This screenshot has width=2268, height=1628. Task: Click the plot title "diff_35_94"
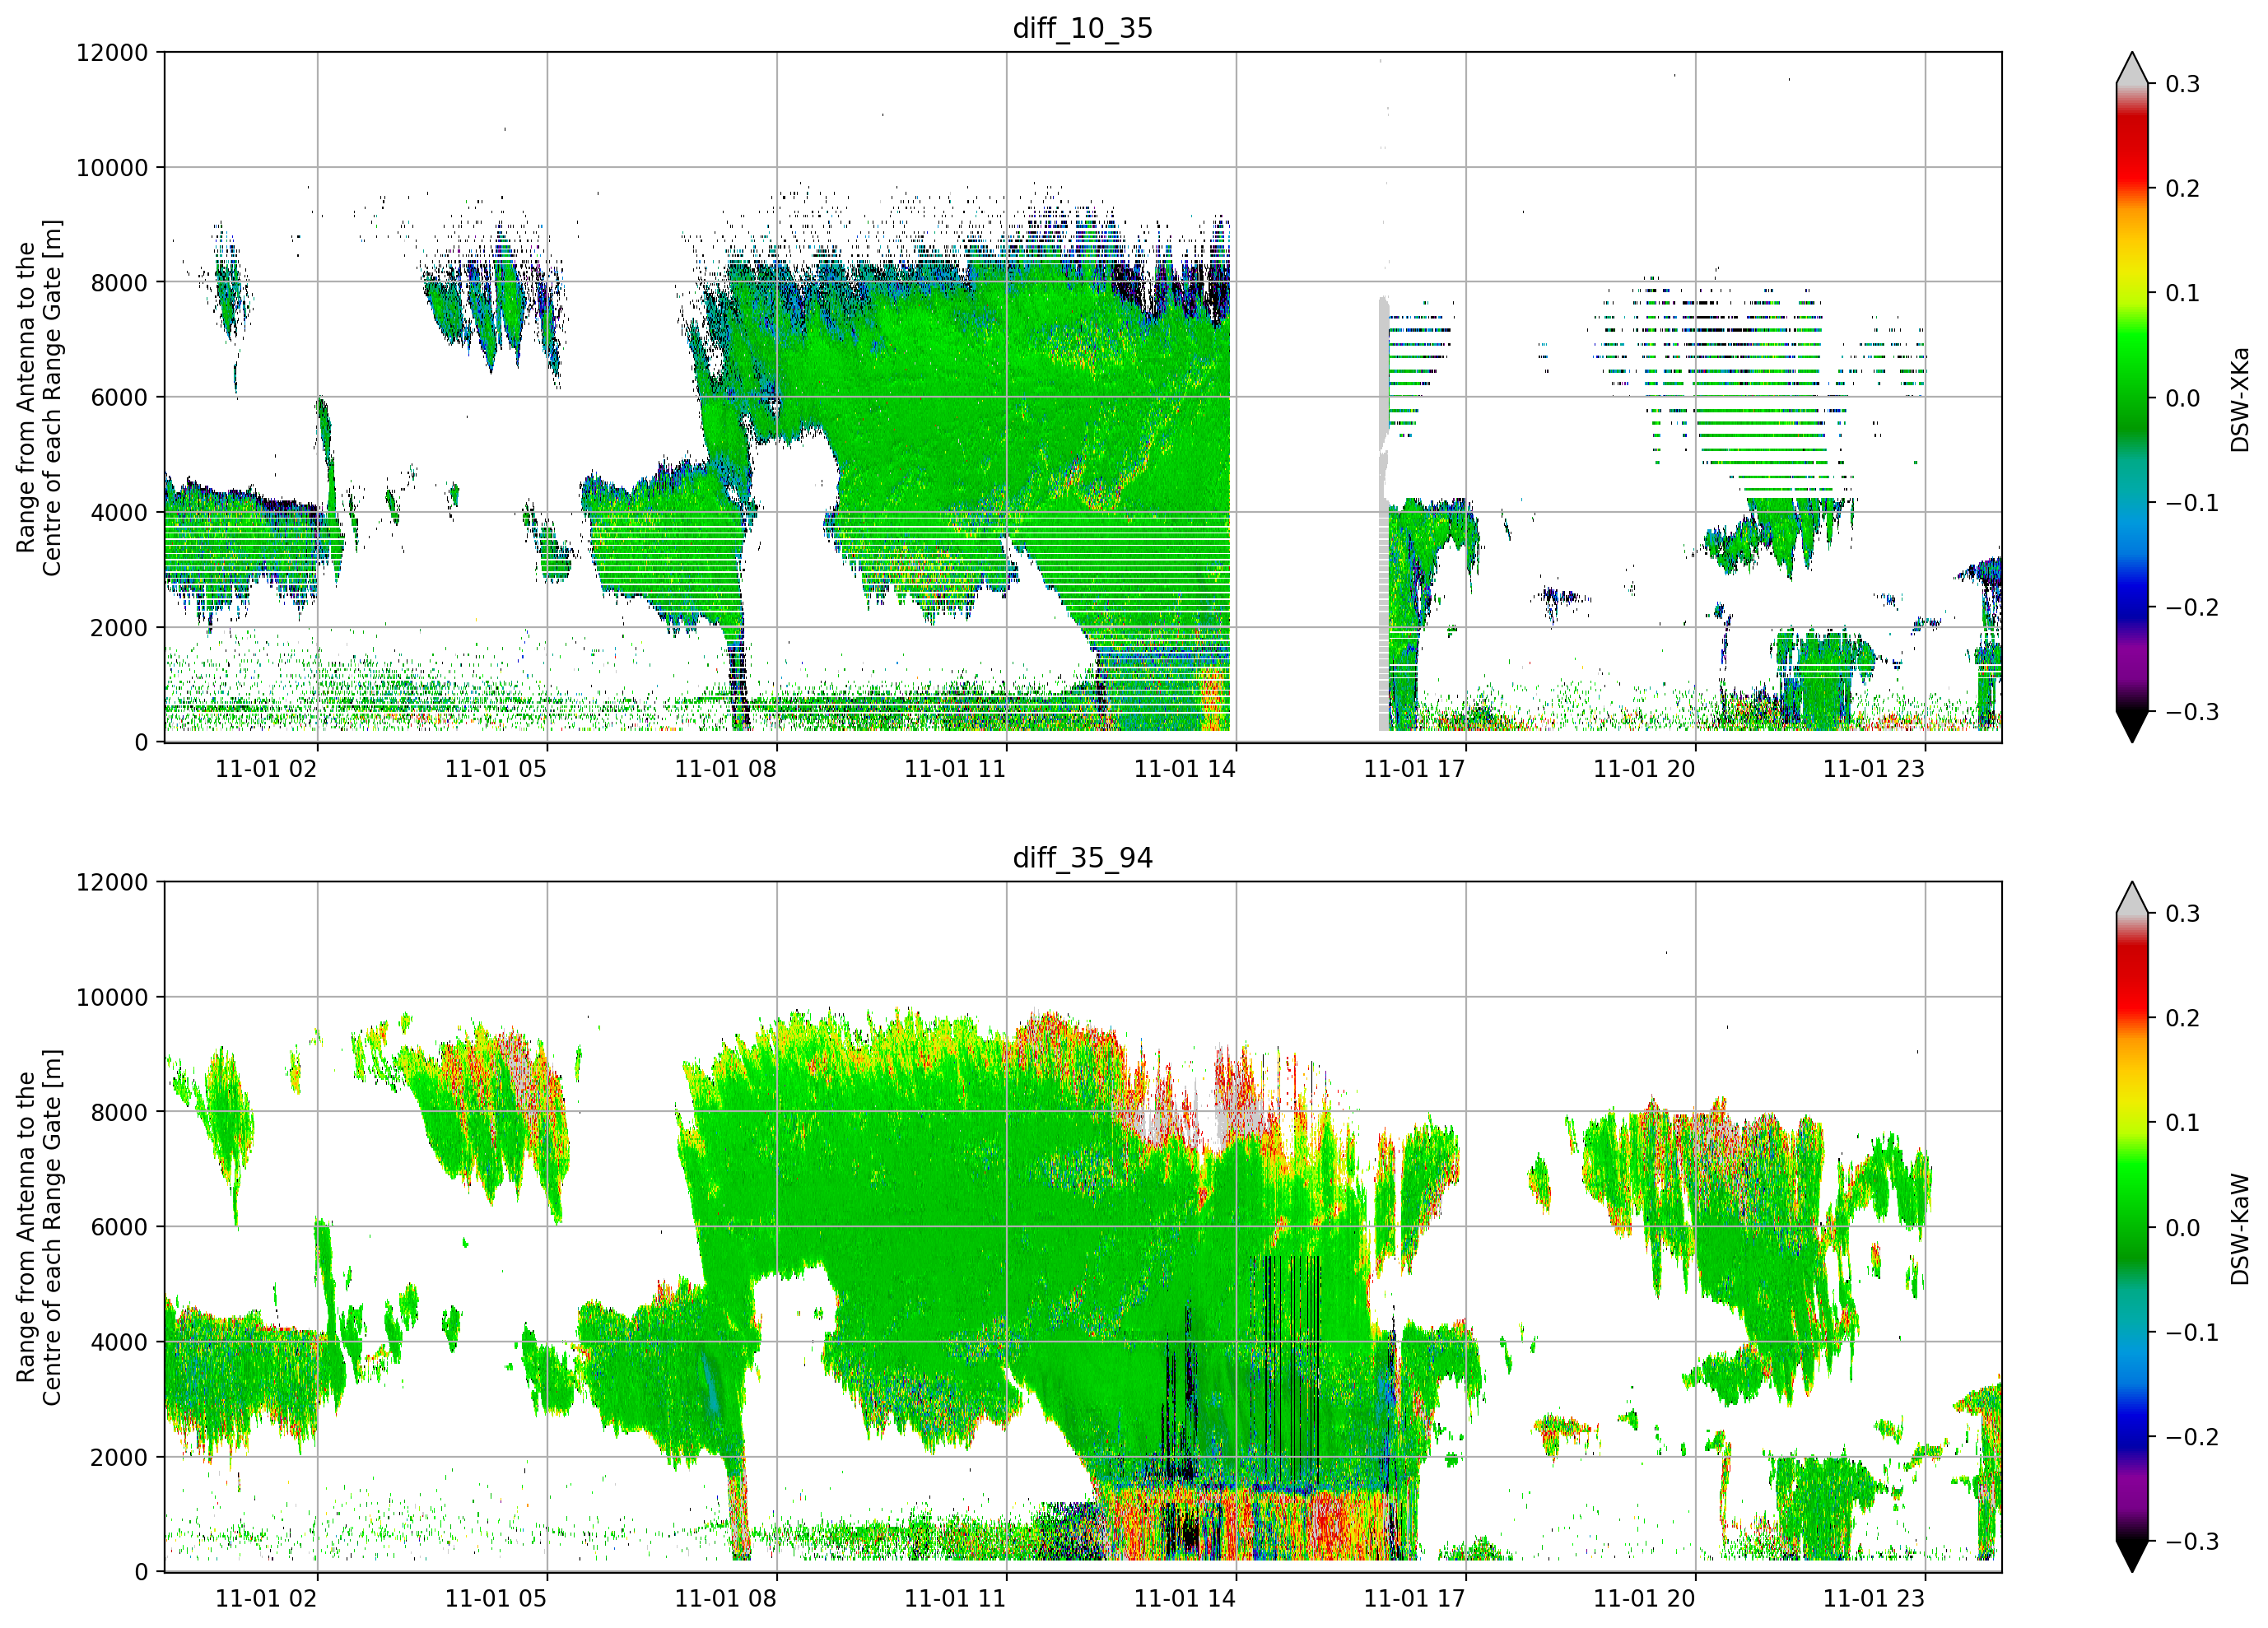pyautogui.click(x=1082, y=858)
